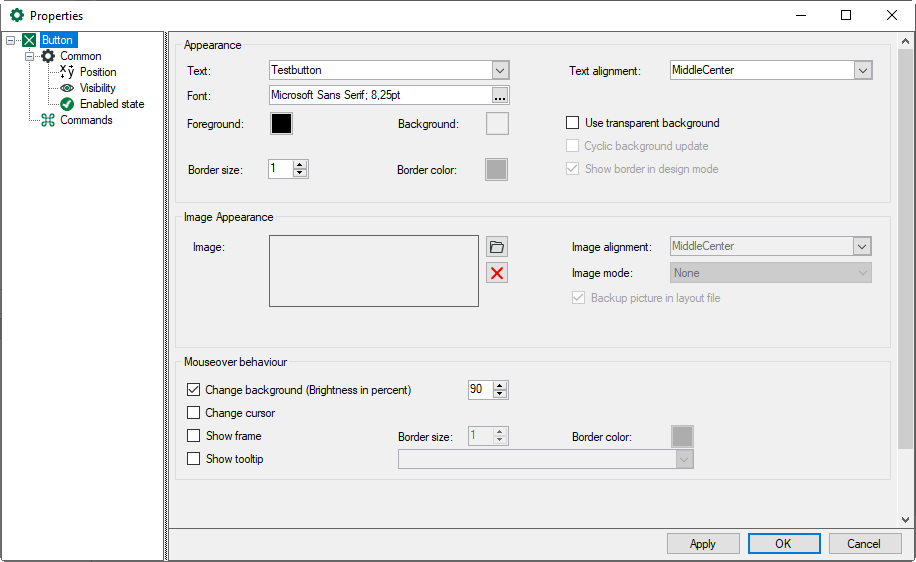Expand the Text combo box arrow
This screenshot has height=562, width=916.
[x=500, y=71]
